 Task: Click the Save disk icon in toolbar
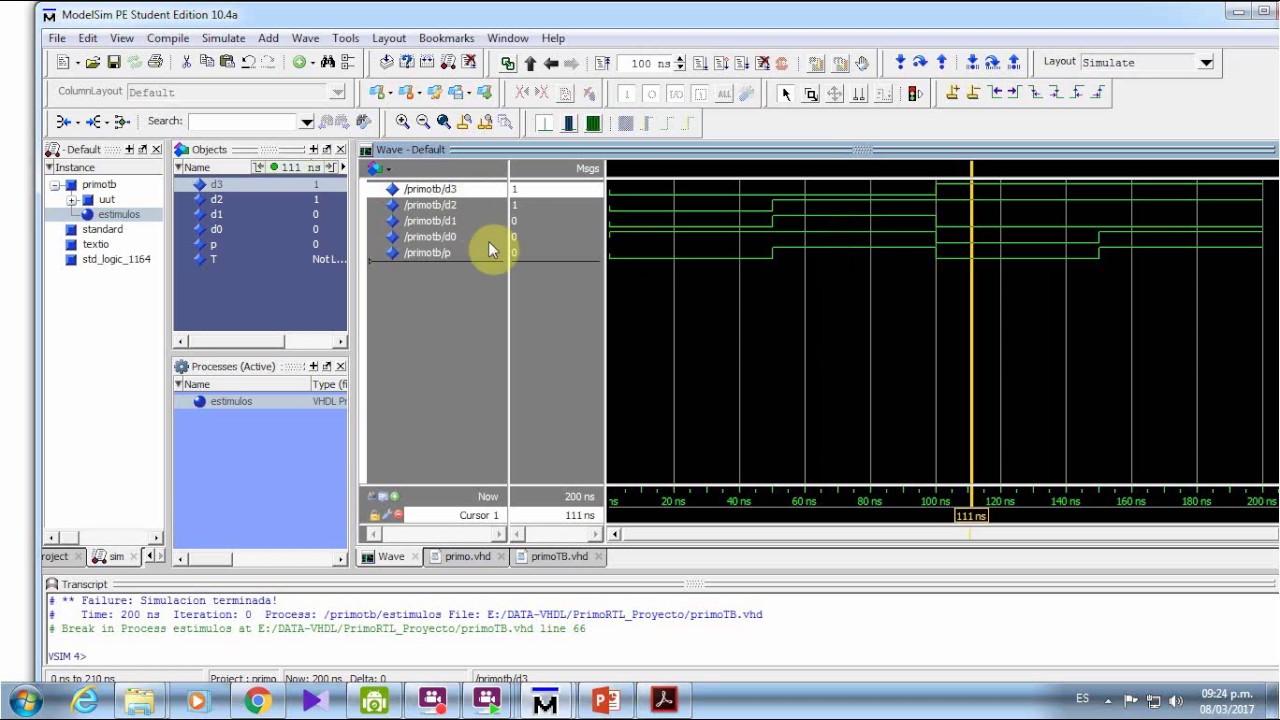click(x=114, y=63)
